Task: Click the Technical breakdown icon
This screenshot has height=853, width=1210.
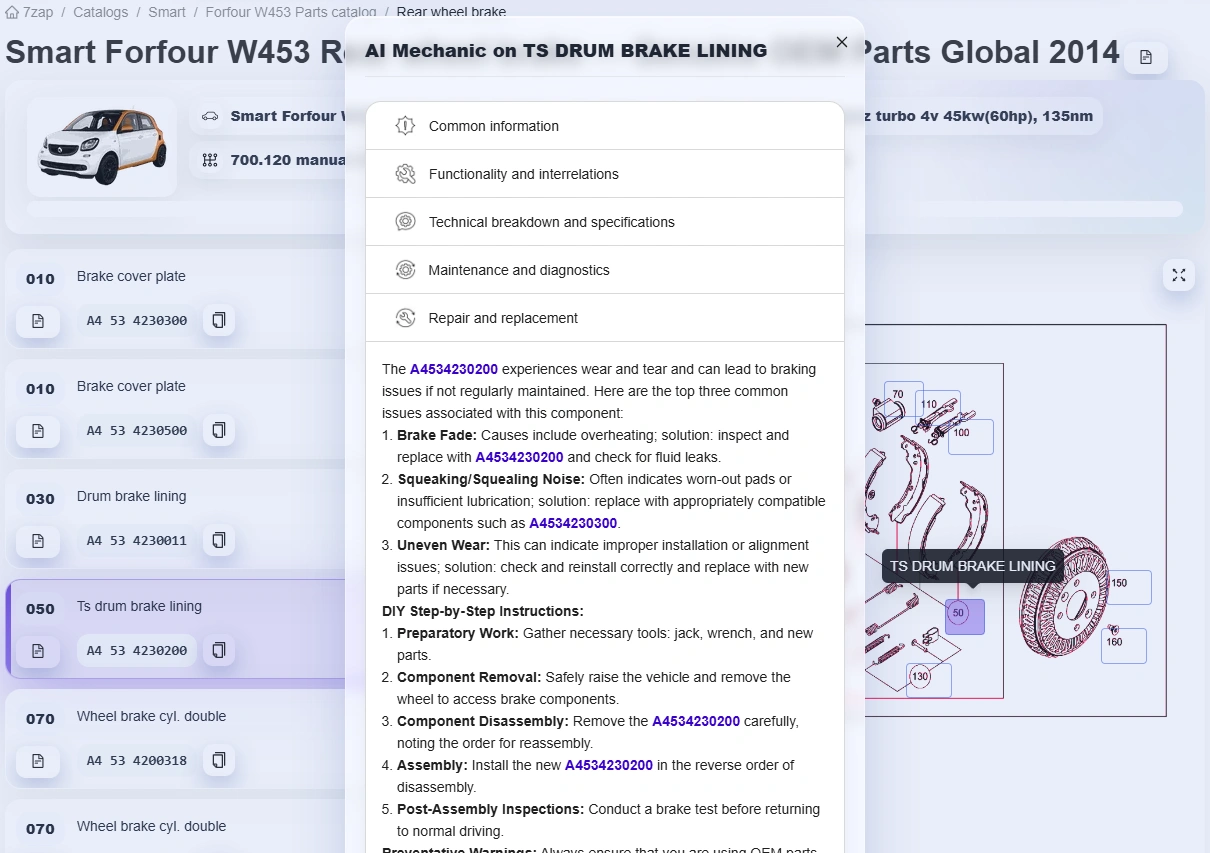Action: pos(405,222)
